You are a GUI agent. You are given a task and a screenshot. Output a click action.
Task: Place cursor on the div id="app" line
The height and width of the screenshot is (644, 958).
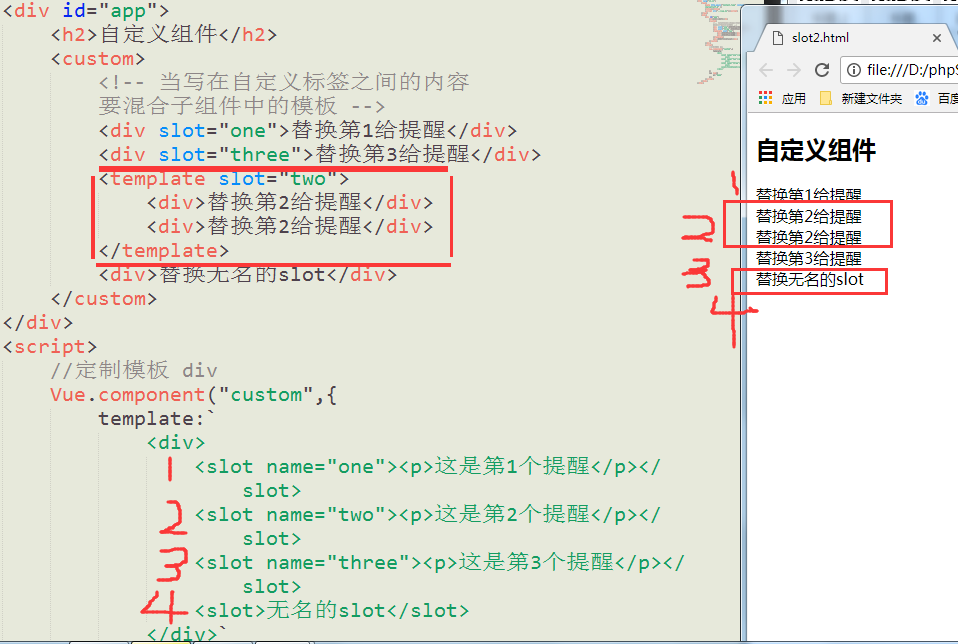pos(86,10)
